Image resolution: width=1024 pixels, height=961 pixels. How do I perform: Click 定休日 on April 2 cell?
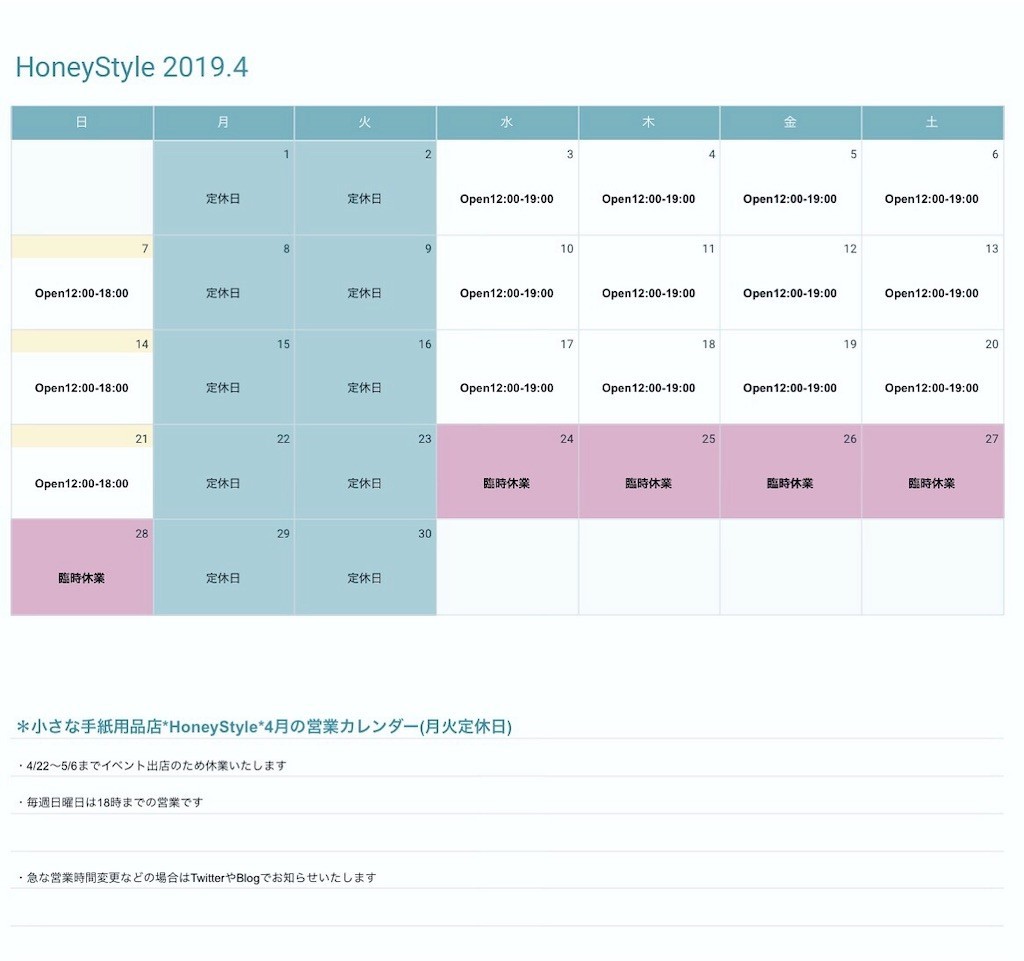[x=365, y=198]
